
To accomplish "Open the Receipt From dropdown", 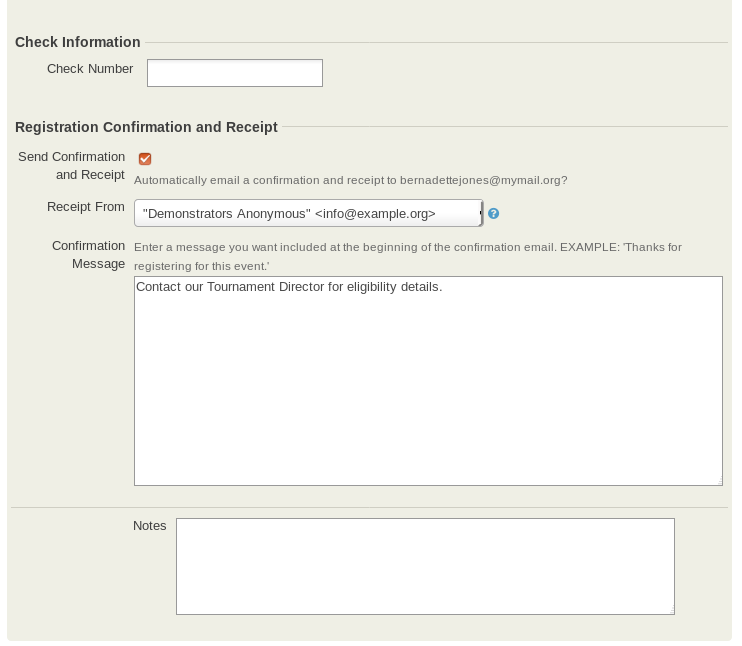I will coord(309,214).
